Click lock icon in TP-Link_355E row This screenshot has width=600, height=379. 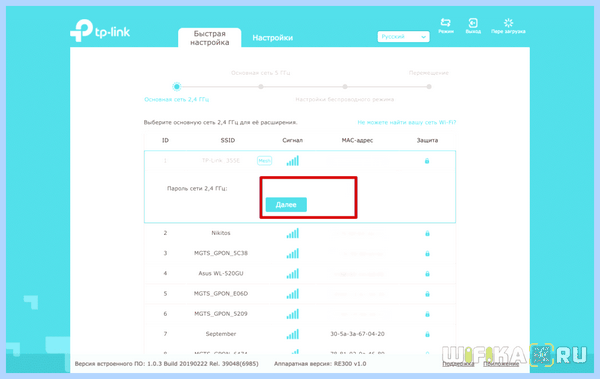point(427,161)
